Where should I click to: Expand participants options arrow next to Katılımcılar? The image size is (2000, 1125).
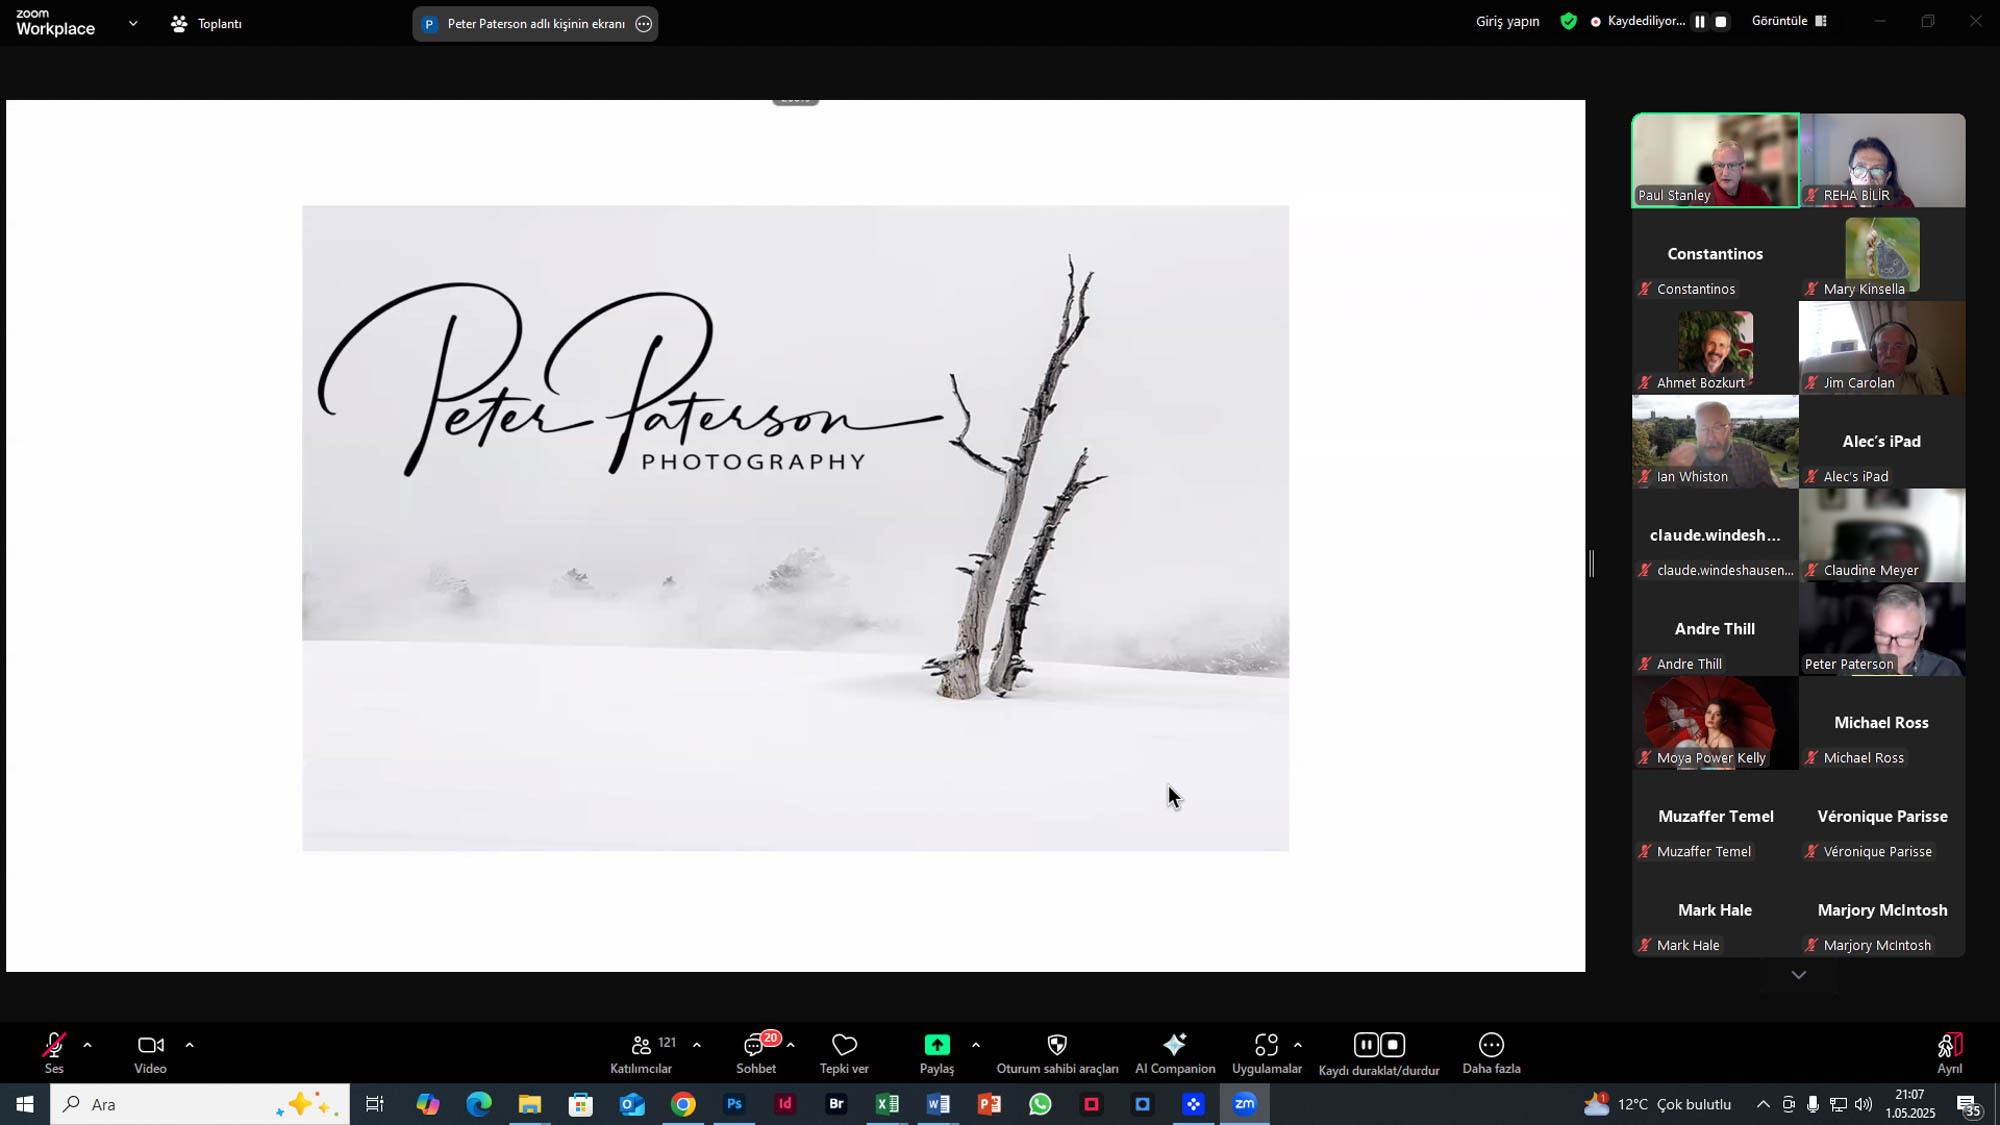pos(697,1045)
